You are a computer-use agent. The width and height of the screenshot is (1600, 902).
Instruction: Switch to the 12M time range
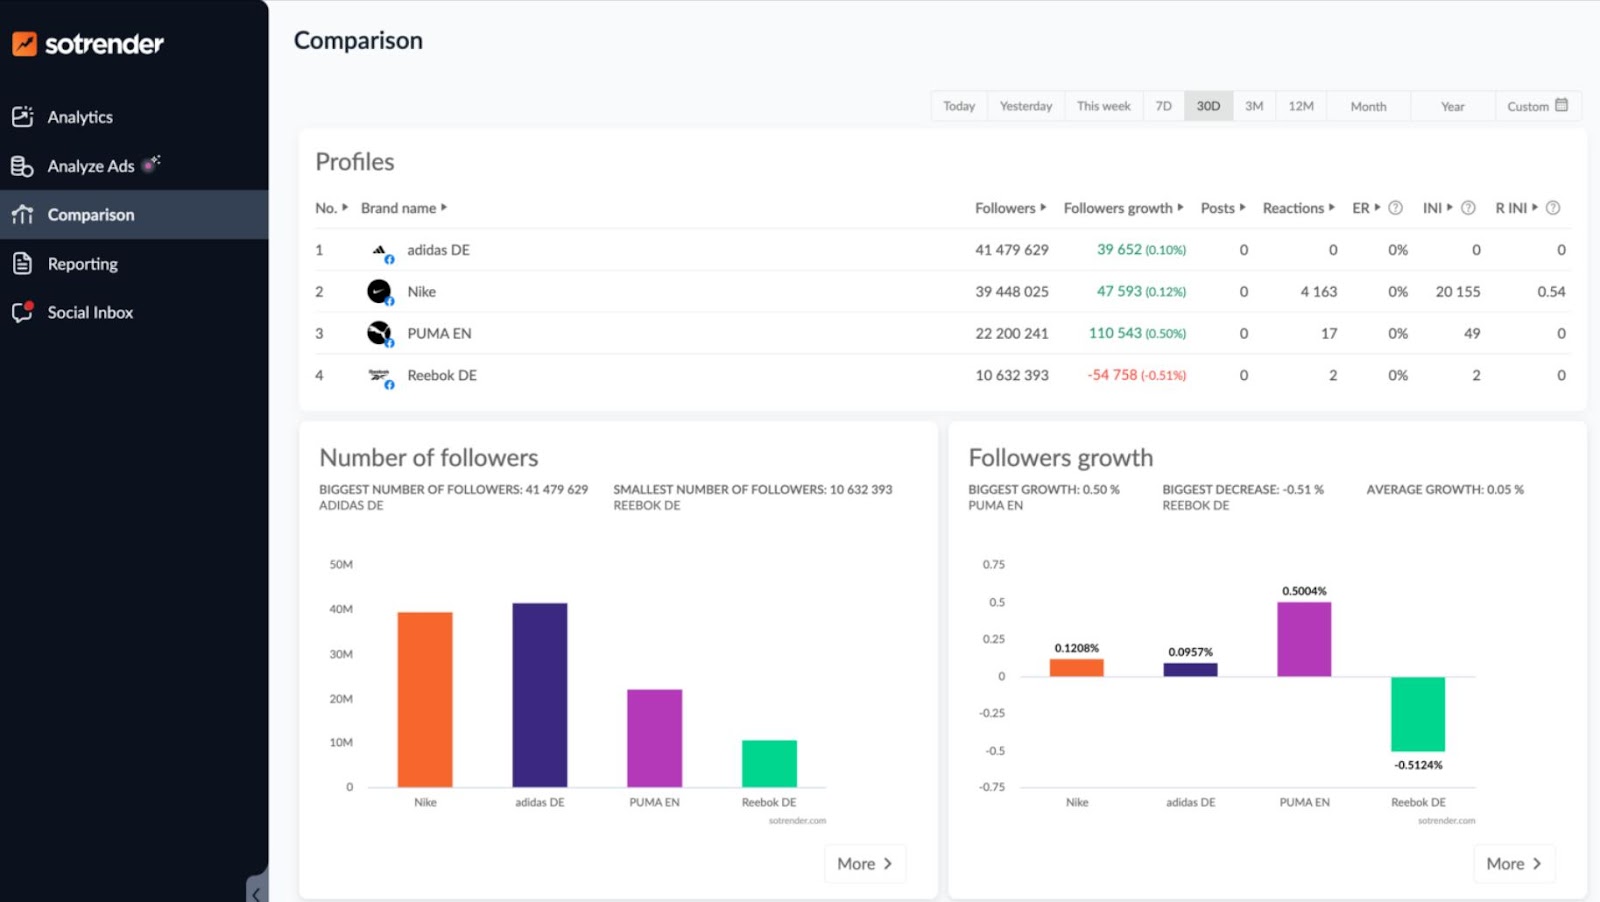coord(1300,106)
